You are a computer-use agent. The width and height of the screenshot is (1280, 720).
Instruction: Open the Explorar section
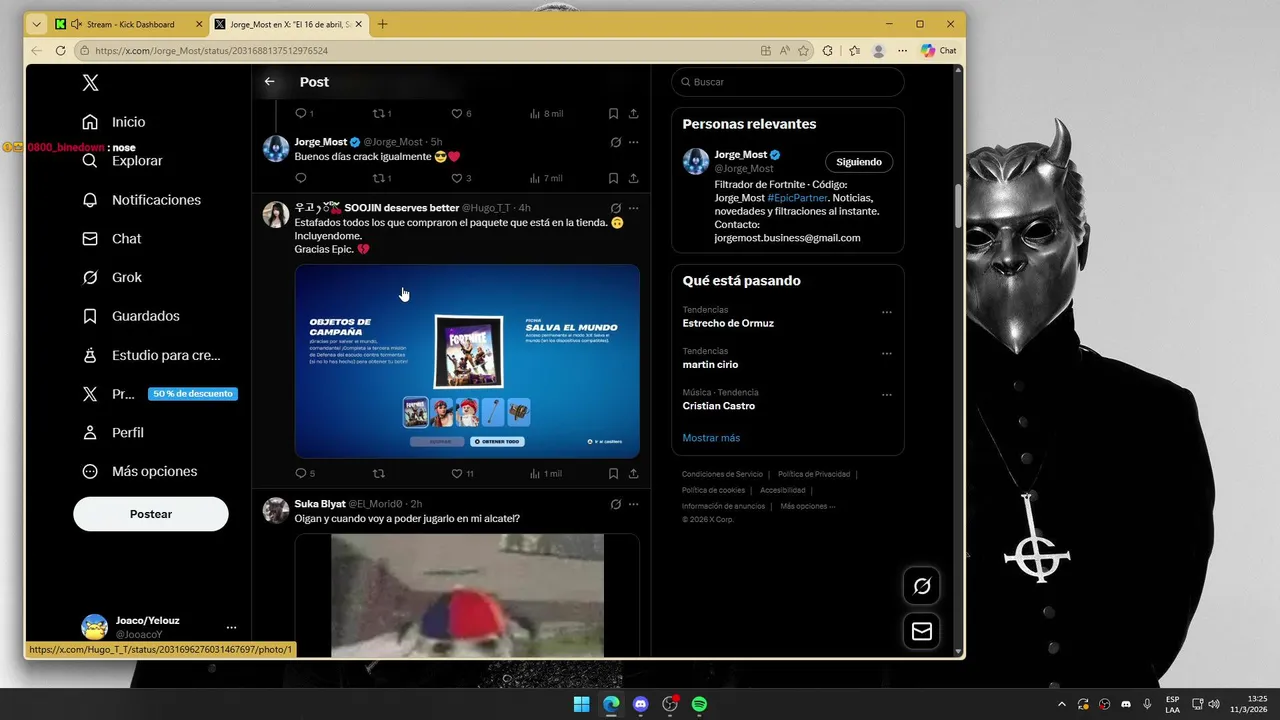125,161
